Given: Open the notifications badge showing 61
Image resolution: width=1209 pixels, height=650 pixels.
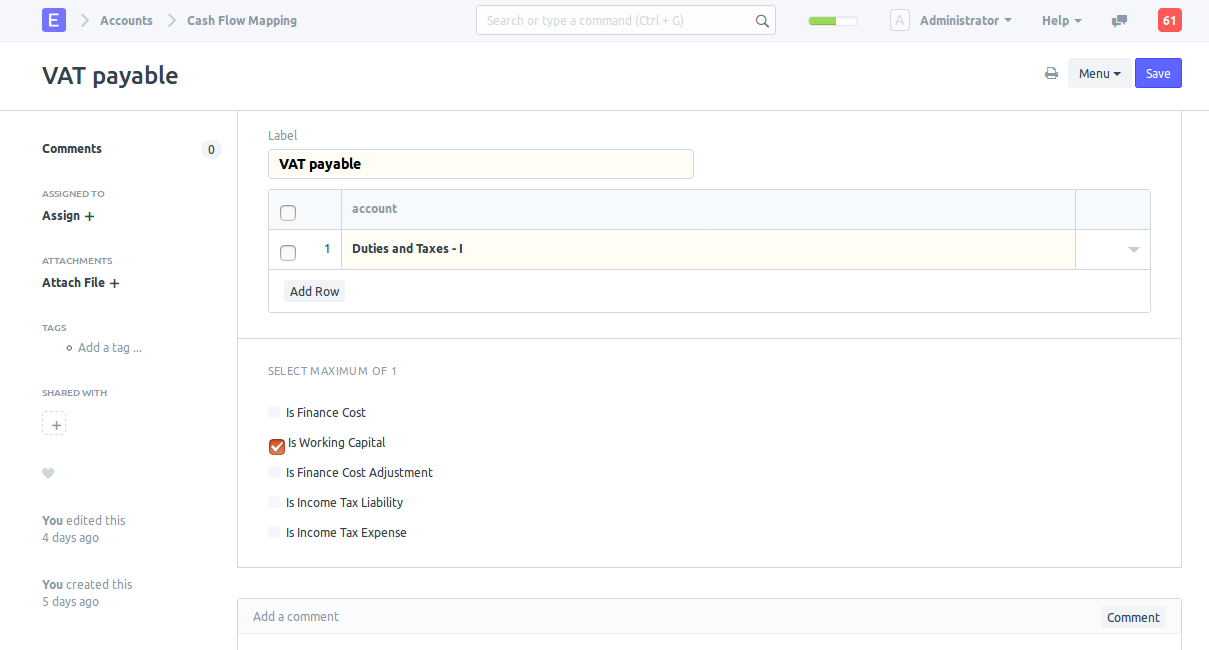Looking at the screenshot, I should [1169, 20].
